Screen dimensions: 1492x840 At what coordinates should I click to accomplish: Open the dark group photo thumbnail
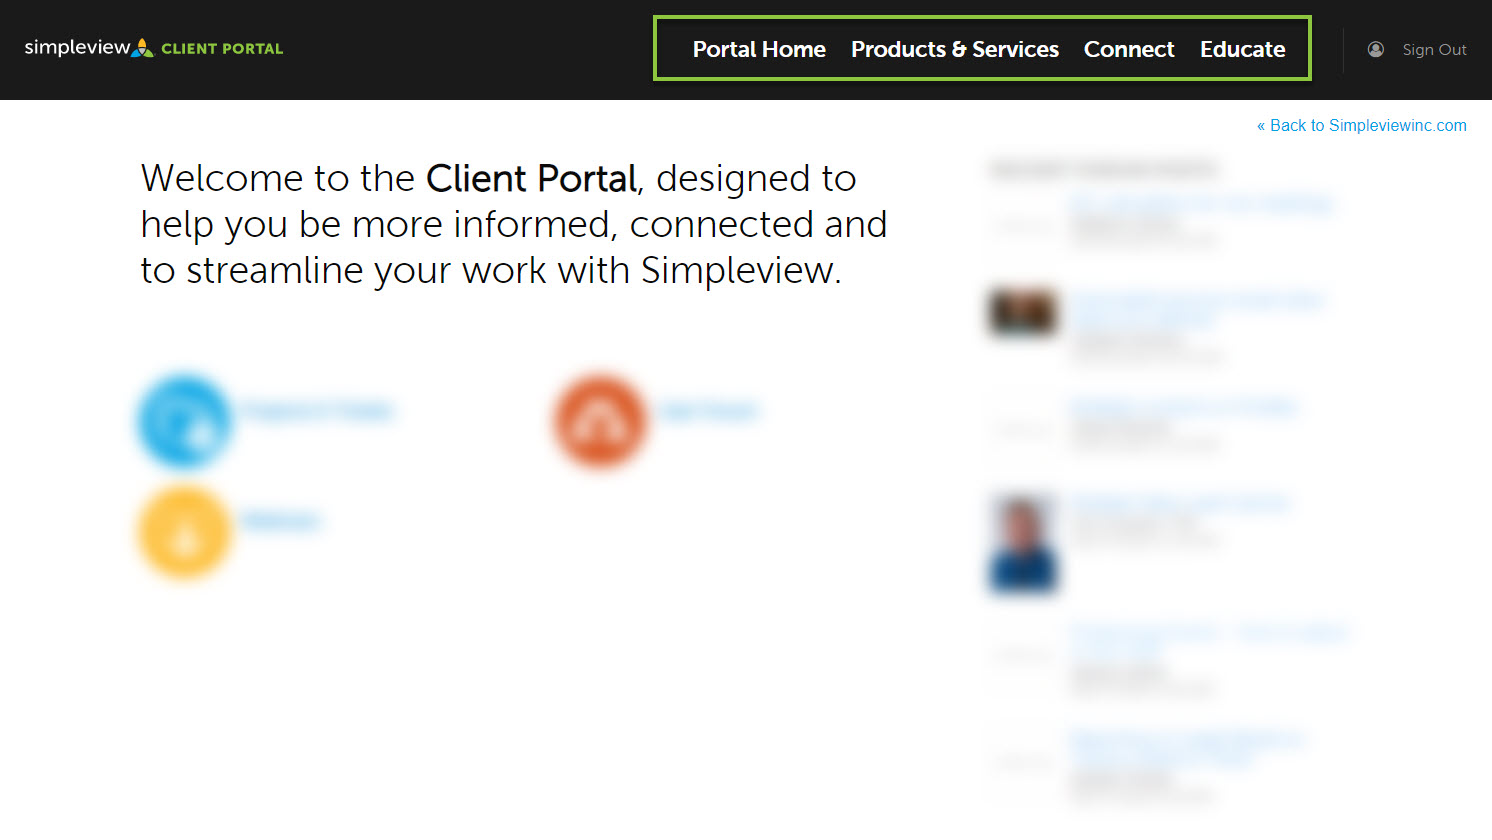[x=1022, y=312]
